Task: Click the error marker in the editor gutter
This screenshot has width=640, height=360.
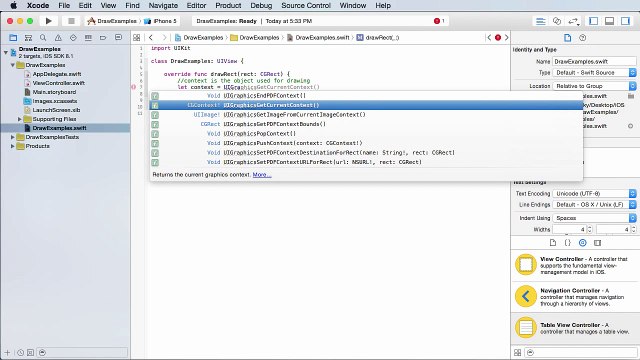Action: click(133, 87)
